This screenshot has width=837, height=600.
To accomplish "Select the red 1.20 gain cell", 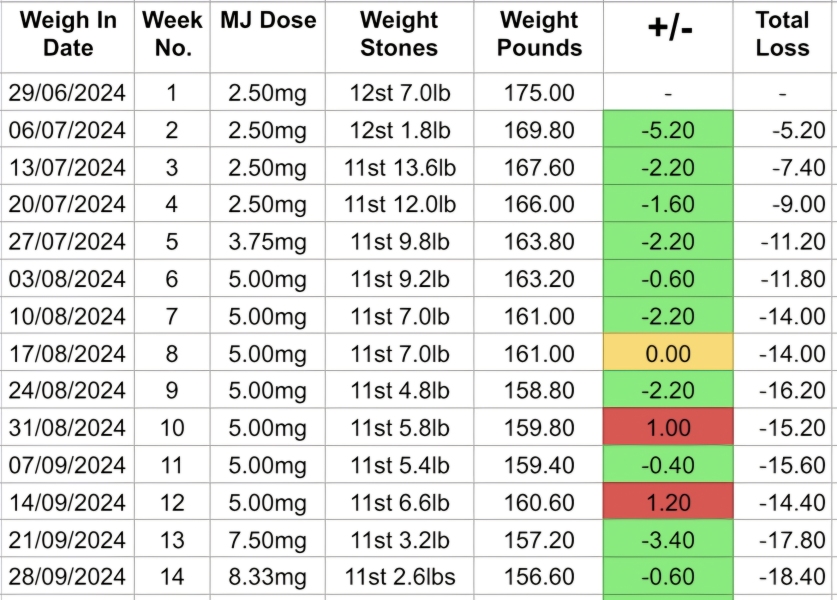I will pyautogui.click(x=668, y=503).
